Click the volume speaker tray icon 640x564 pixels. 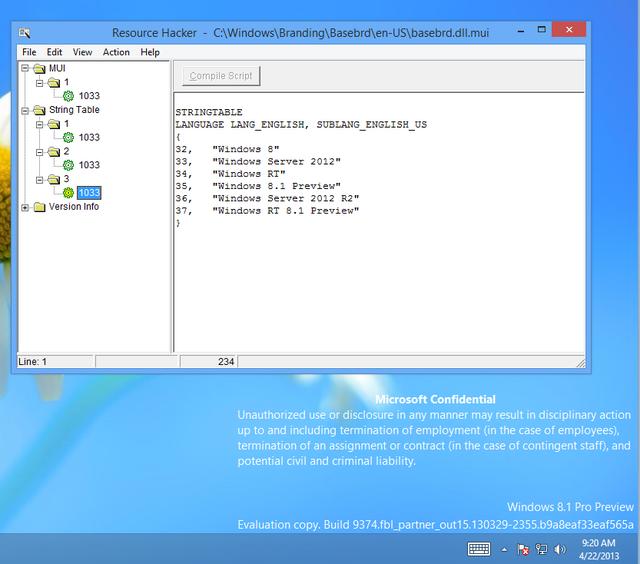point(558,549)
